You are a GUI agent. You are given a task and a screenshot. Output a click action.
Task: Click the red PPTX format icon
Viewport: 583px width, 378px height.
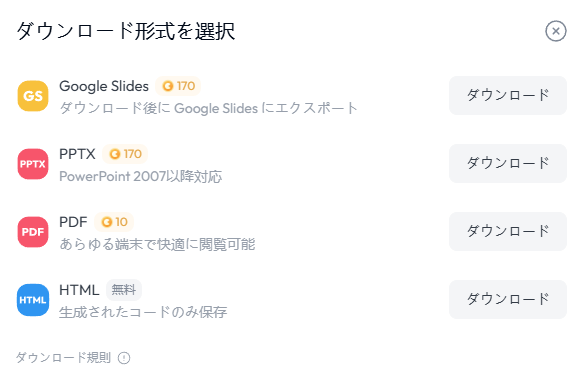pos(33,164)
